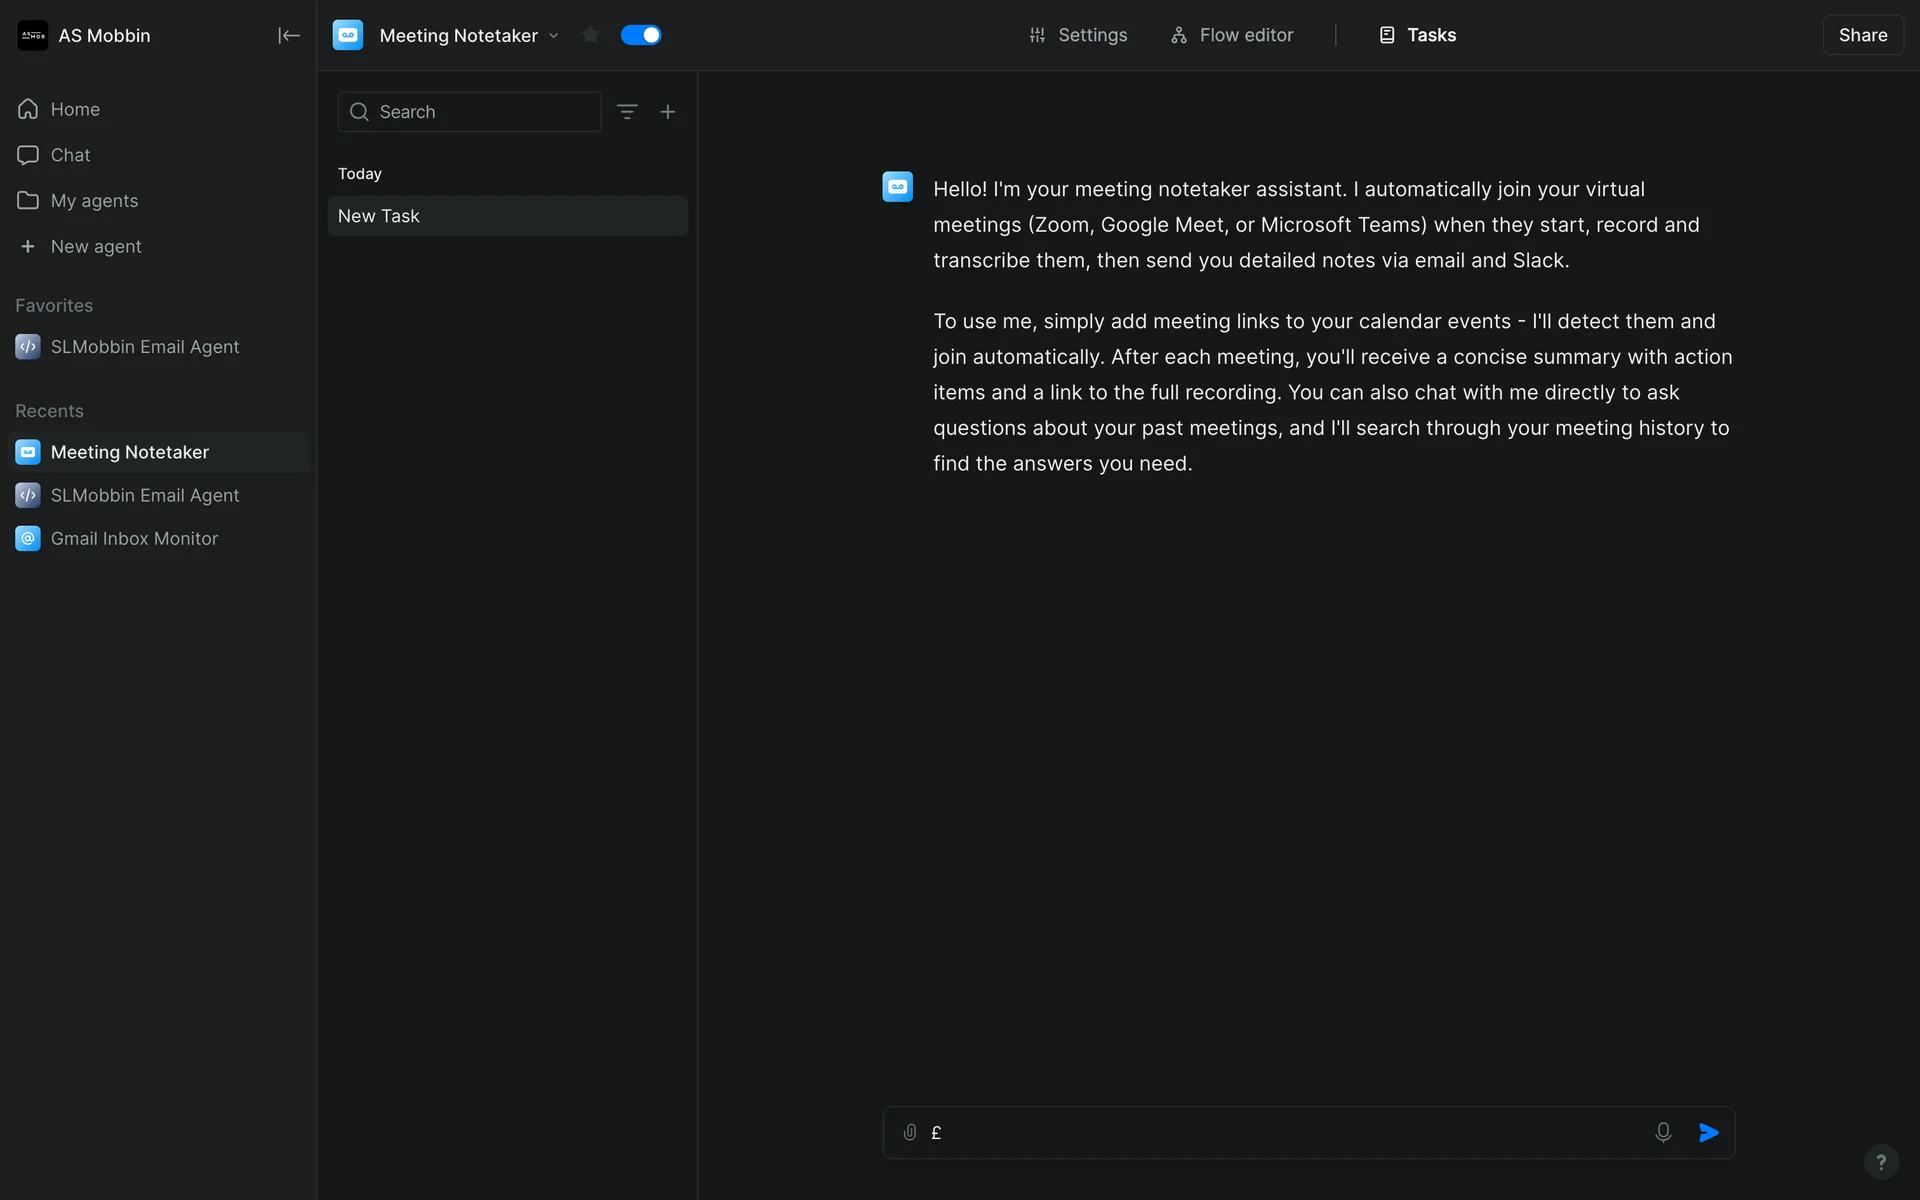This screenshot has height=1200, width=1920.
Task: Open the task filter options
Action: [627, 112]
